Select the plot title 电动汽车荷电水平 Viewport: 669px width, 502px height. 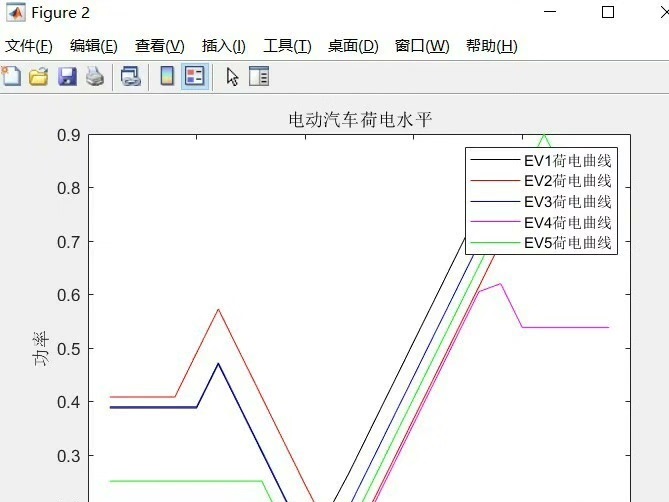coord(360,120)
